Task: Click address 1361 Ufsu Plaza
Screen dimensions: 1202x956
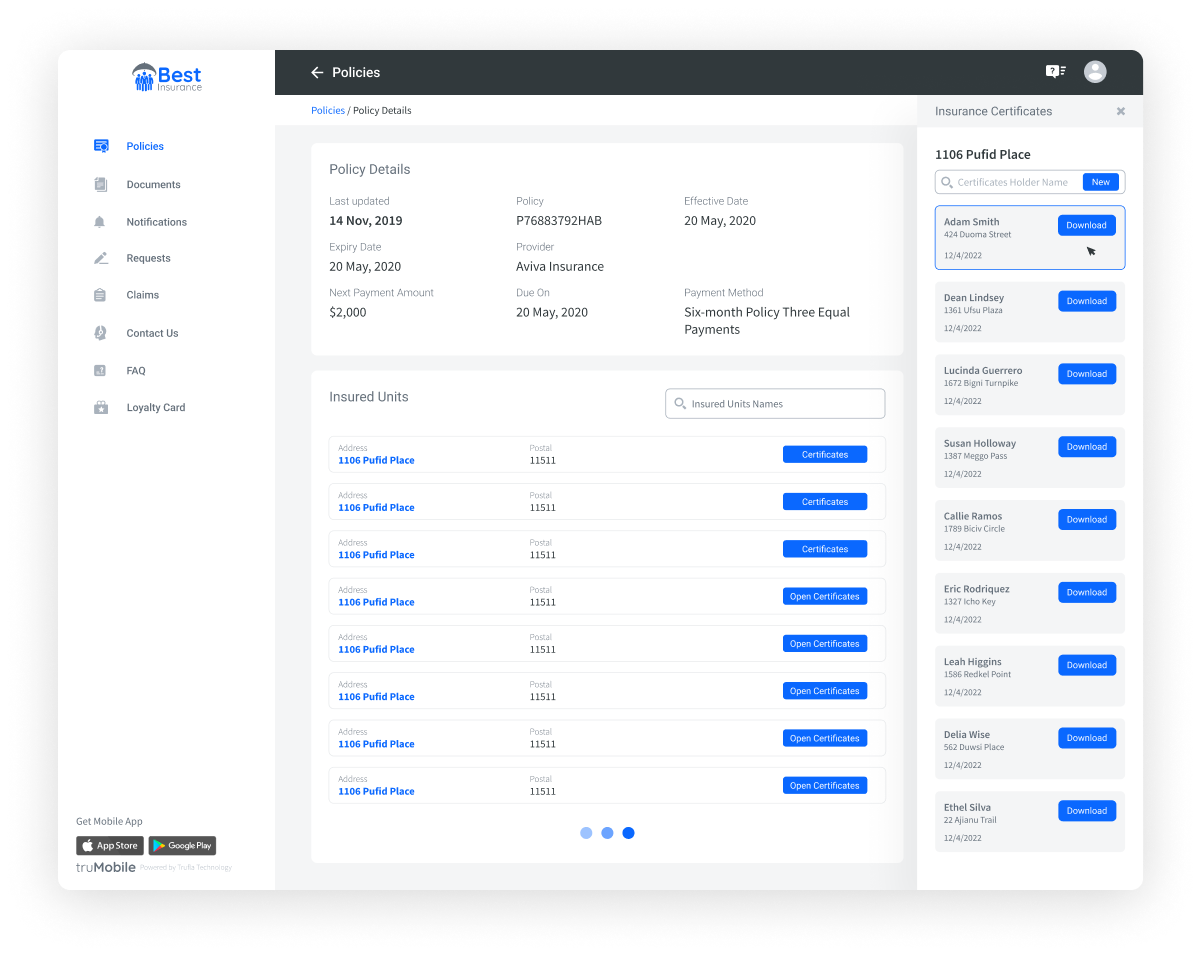Action: point(973,310)
